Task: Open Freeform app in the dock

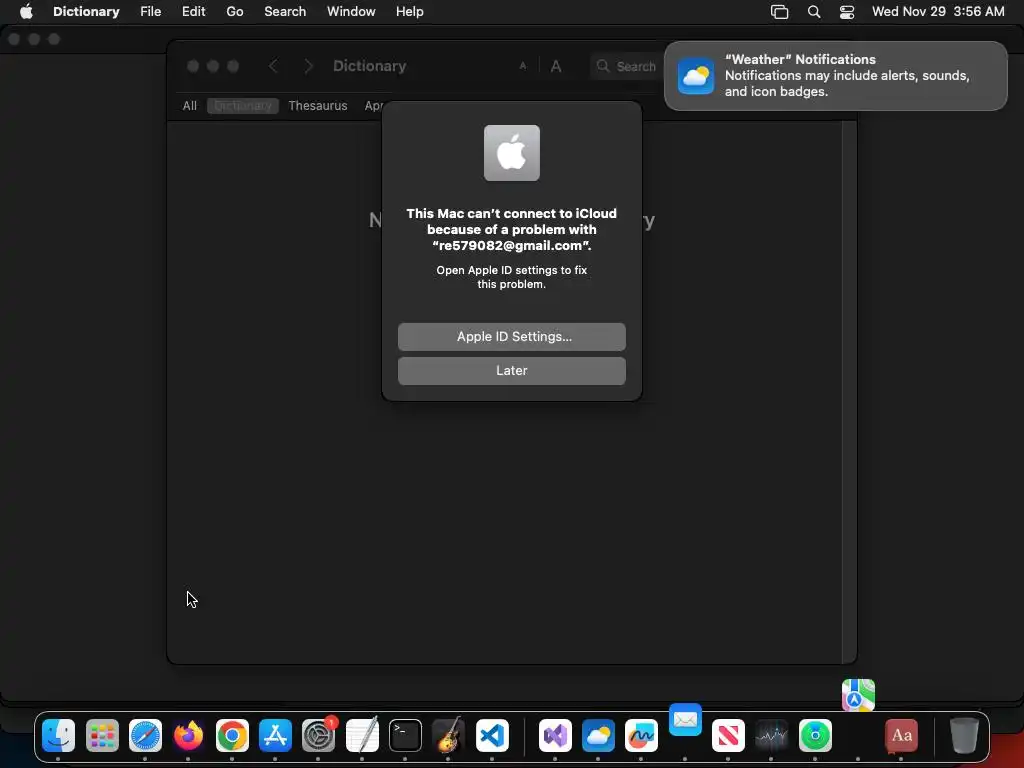Action: click(641, 735)
